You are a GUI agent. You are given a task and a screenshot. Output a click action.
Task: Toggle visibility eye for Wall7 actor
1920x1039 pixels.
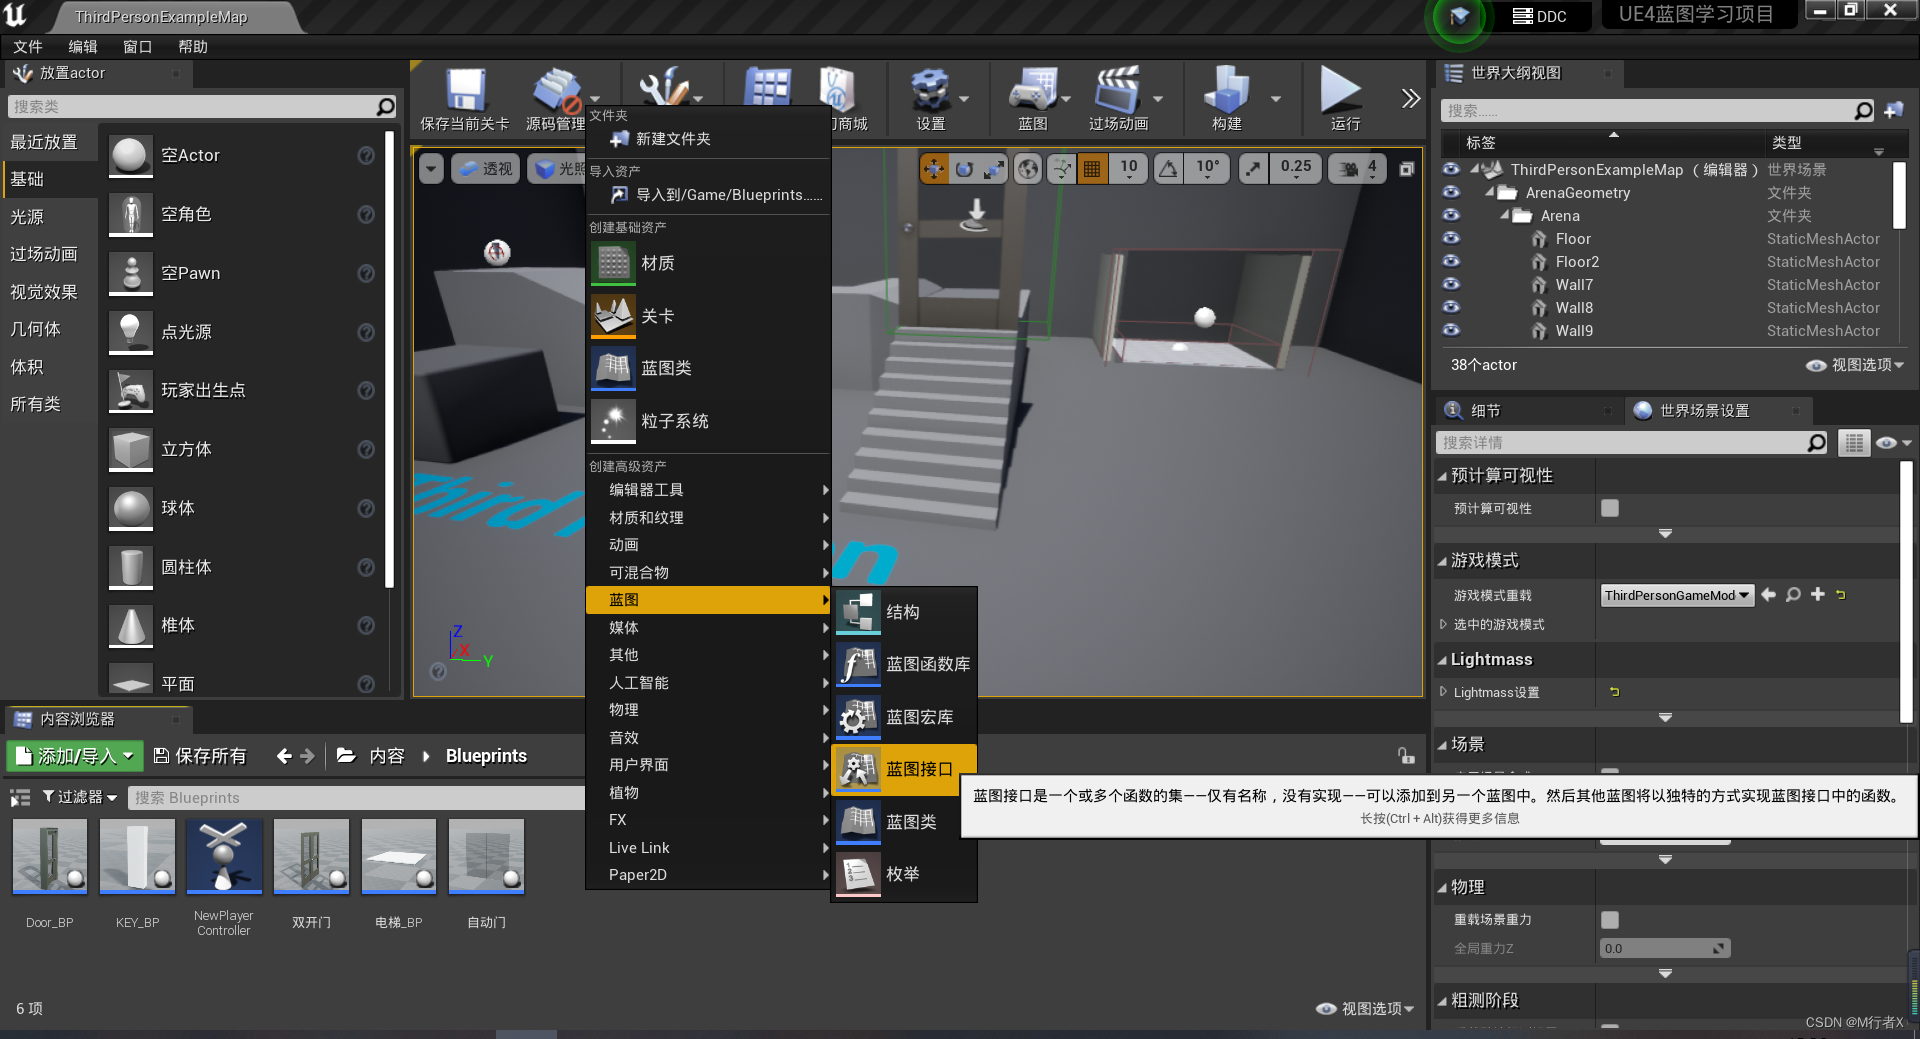click(x=1451, y=284)
